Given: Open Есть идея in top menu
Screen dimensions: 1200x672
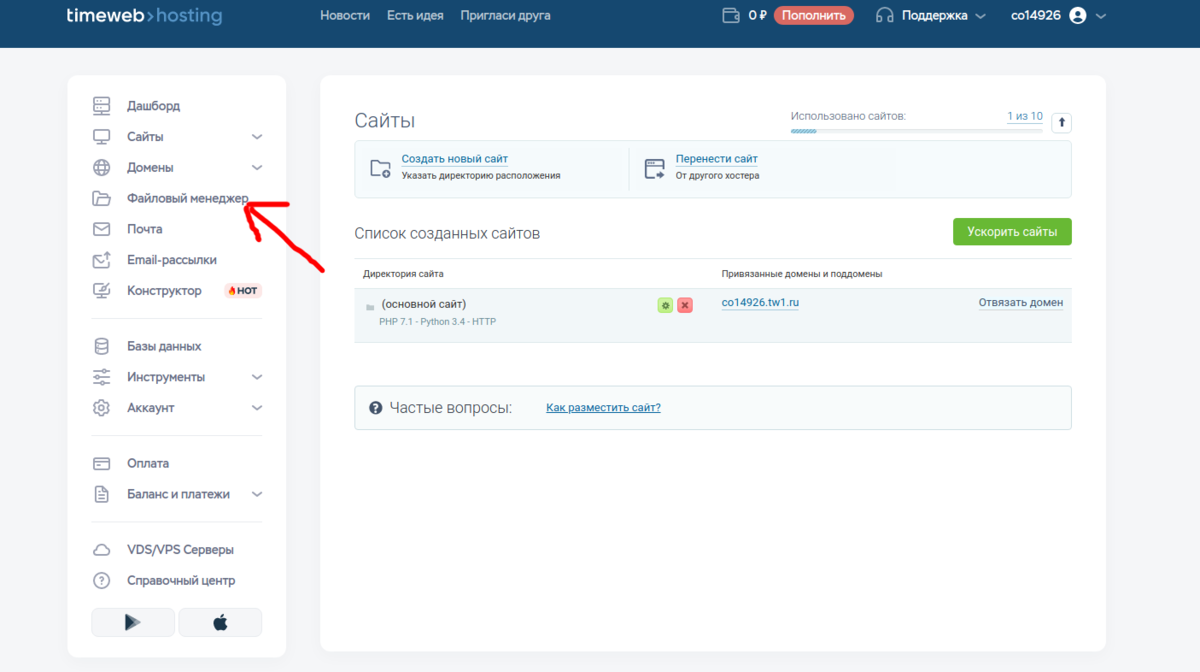Looking at the screenshot, I should pyautogui.click(x=415, y=16).
